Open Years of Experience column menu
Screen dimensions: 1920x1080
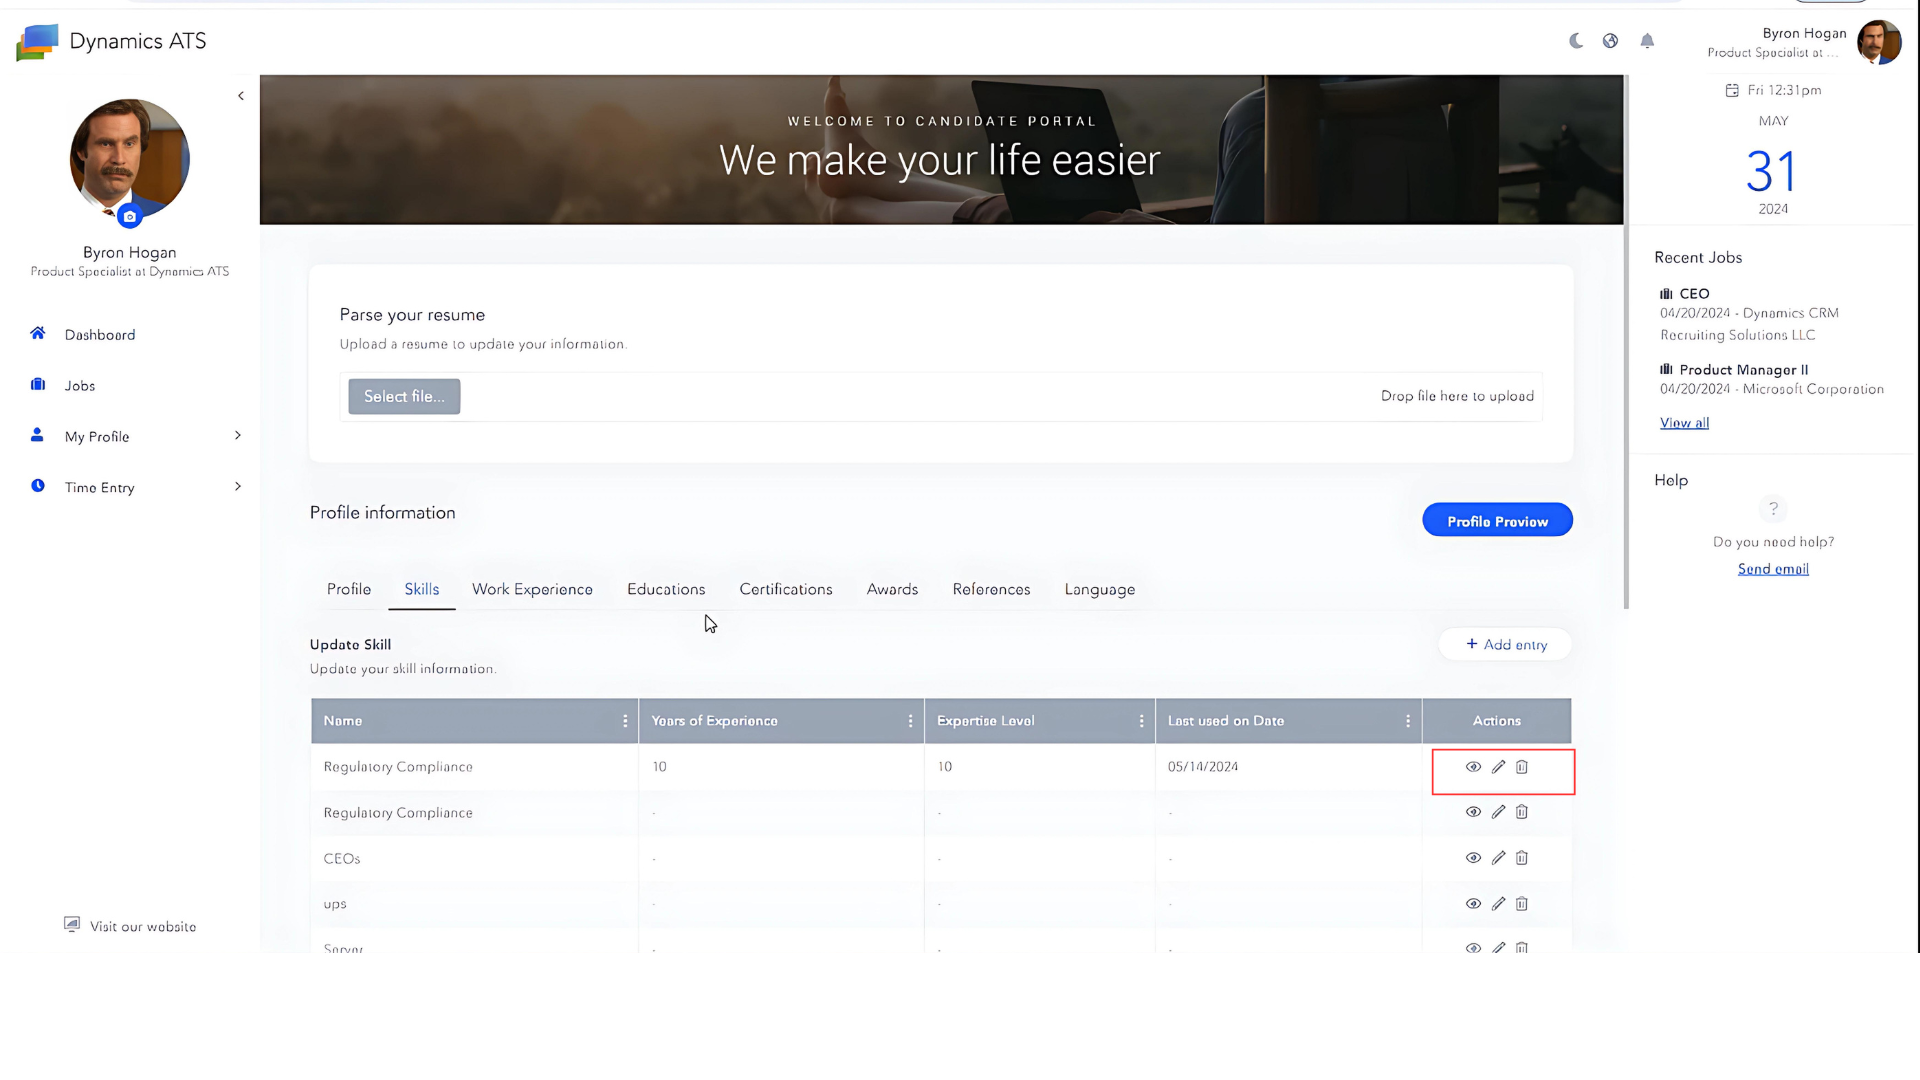[x=910, y=721]
